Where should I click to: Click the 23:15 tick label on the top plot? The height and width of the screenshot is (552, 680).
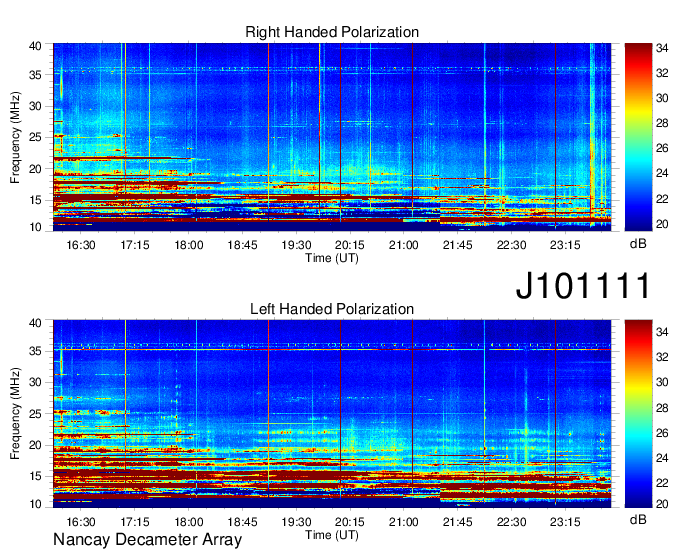[565, 245]
